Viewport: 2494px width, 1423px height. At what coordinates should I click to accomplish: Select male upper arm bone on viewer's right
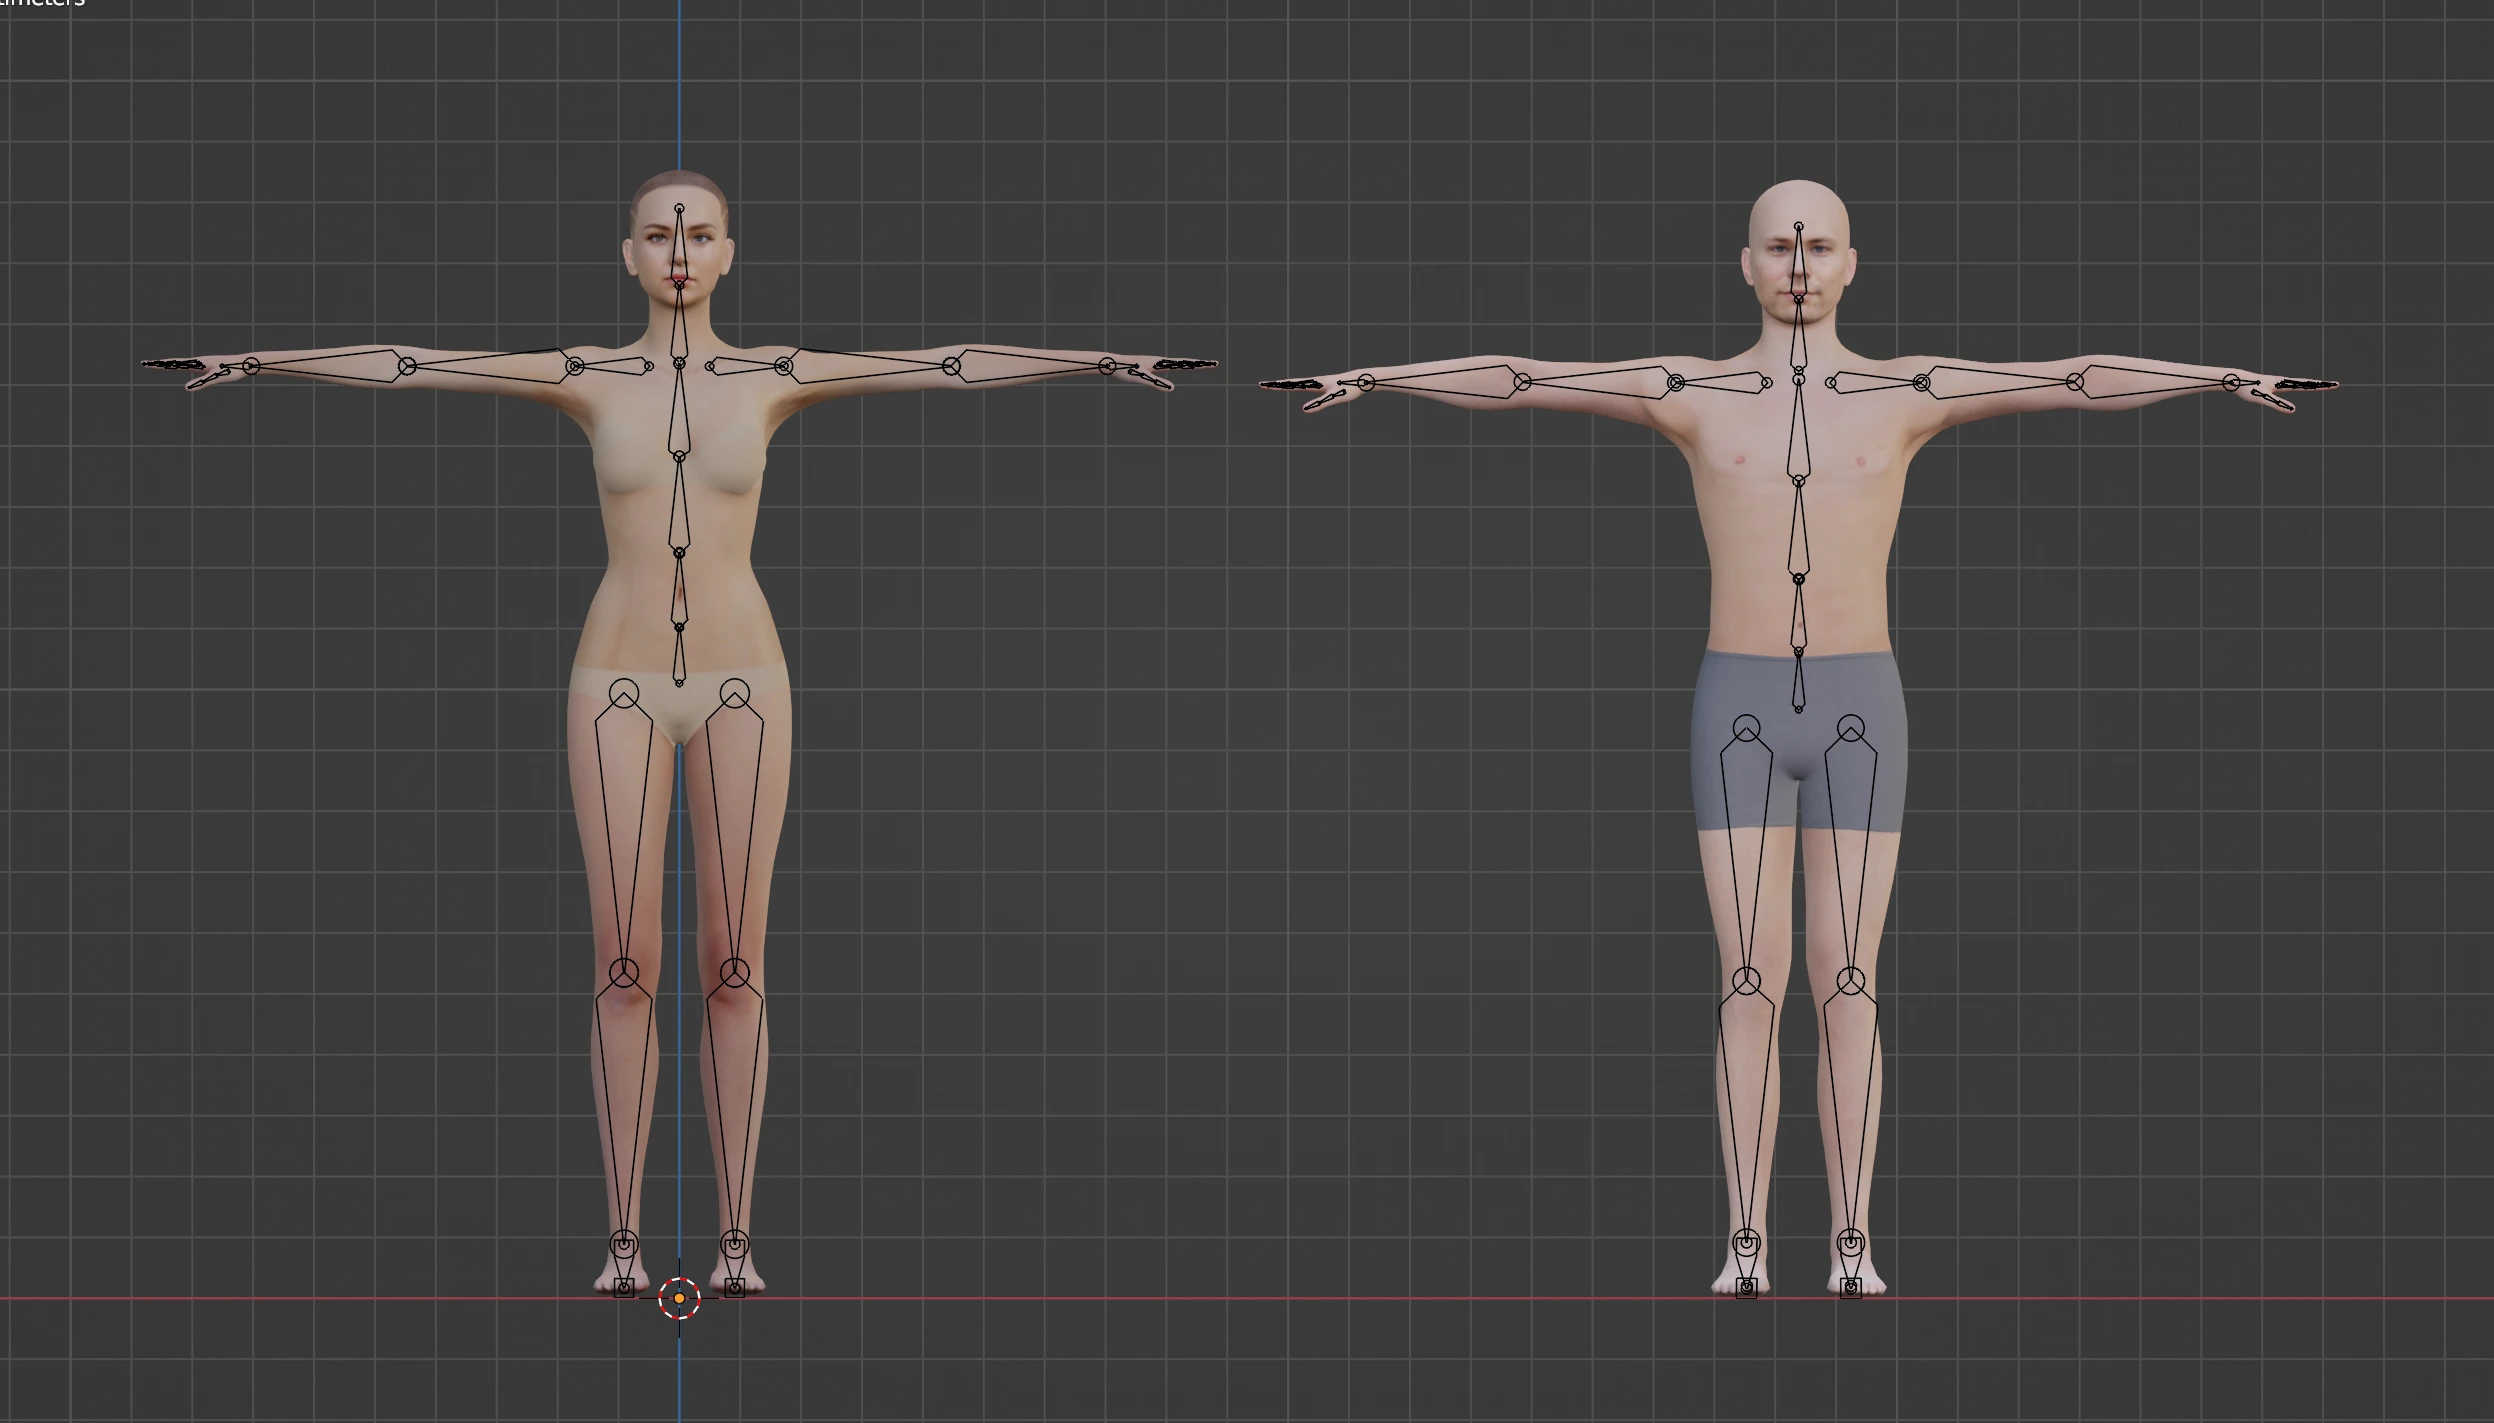1998,382
